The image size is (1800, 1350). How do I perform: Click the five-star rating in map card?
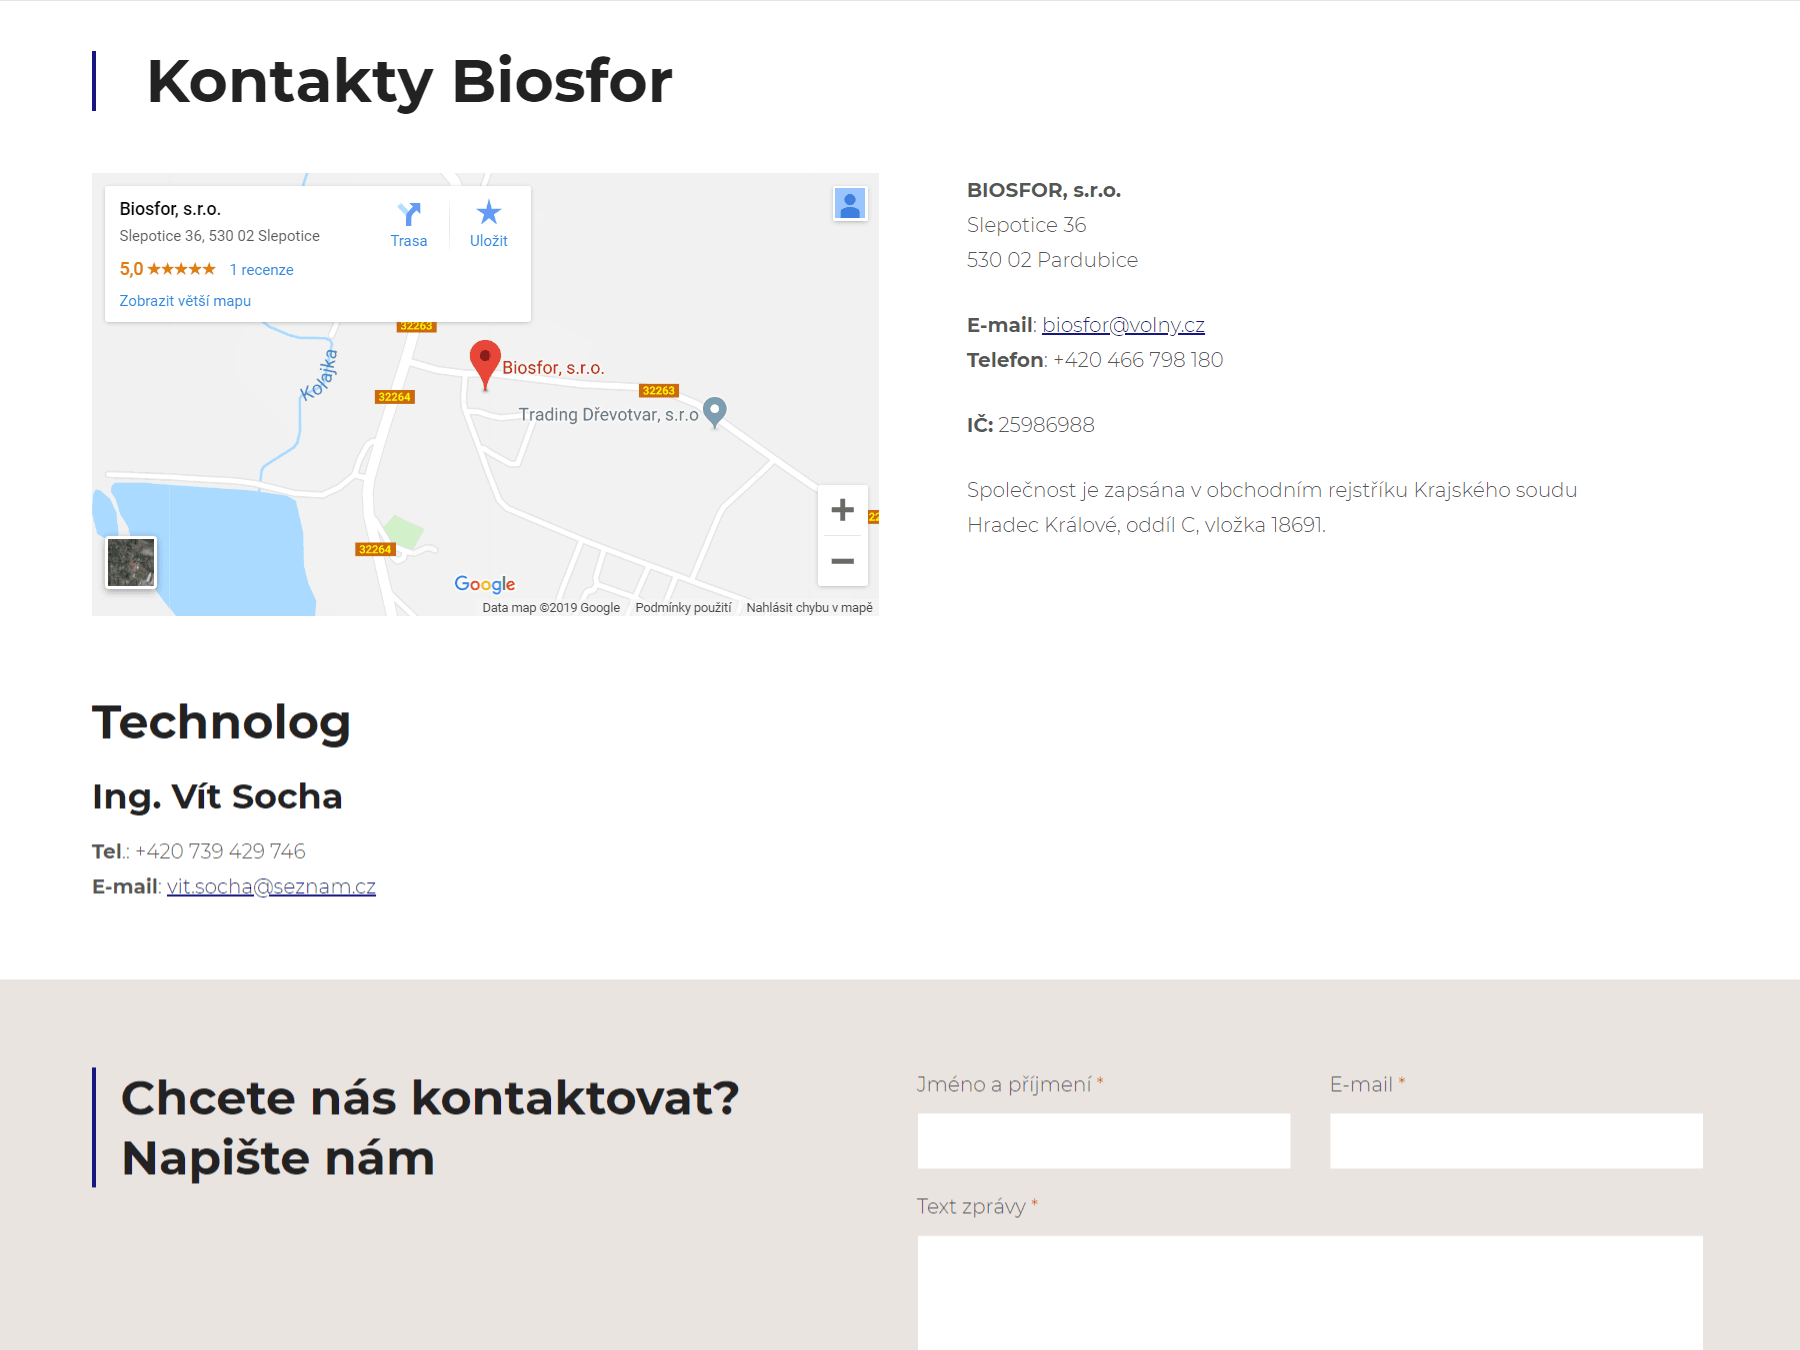pos(181,270)
